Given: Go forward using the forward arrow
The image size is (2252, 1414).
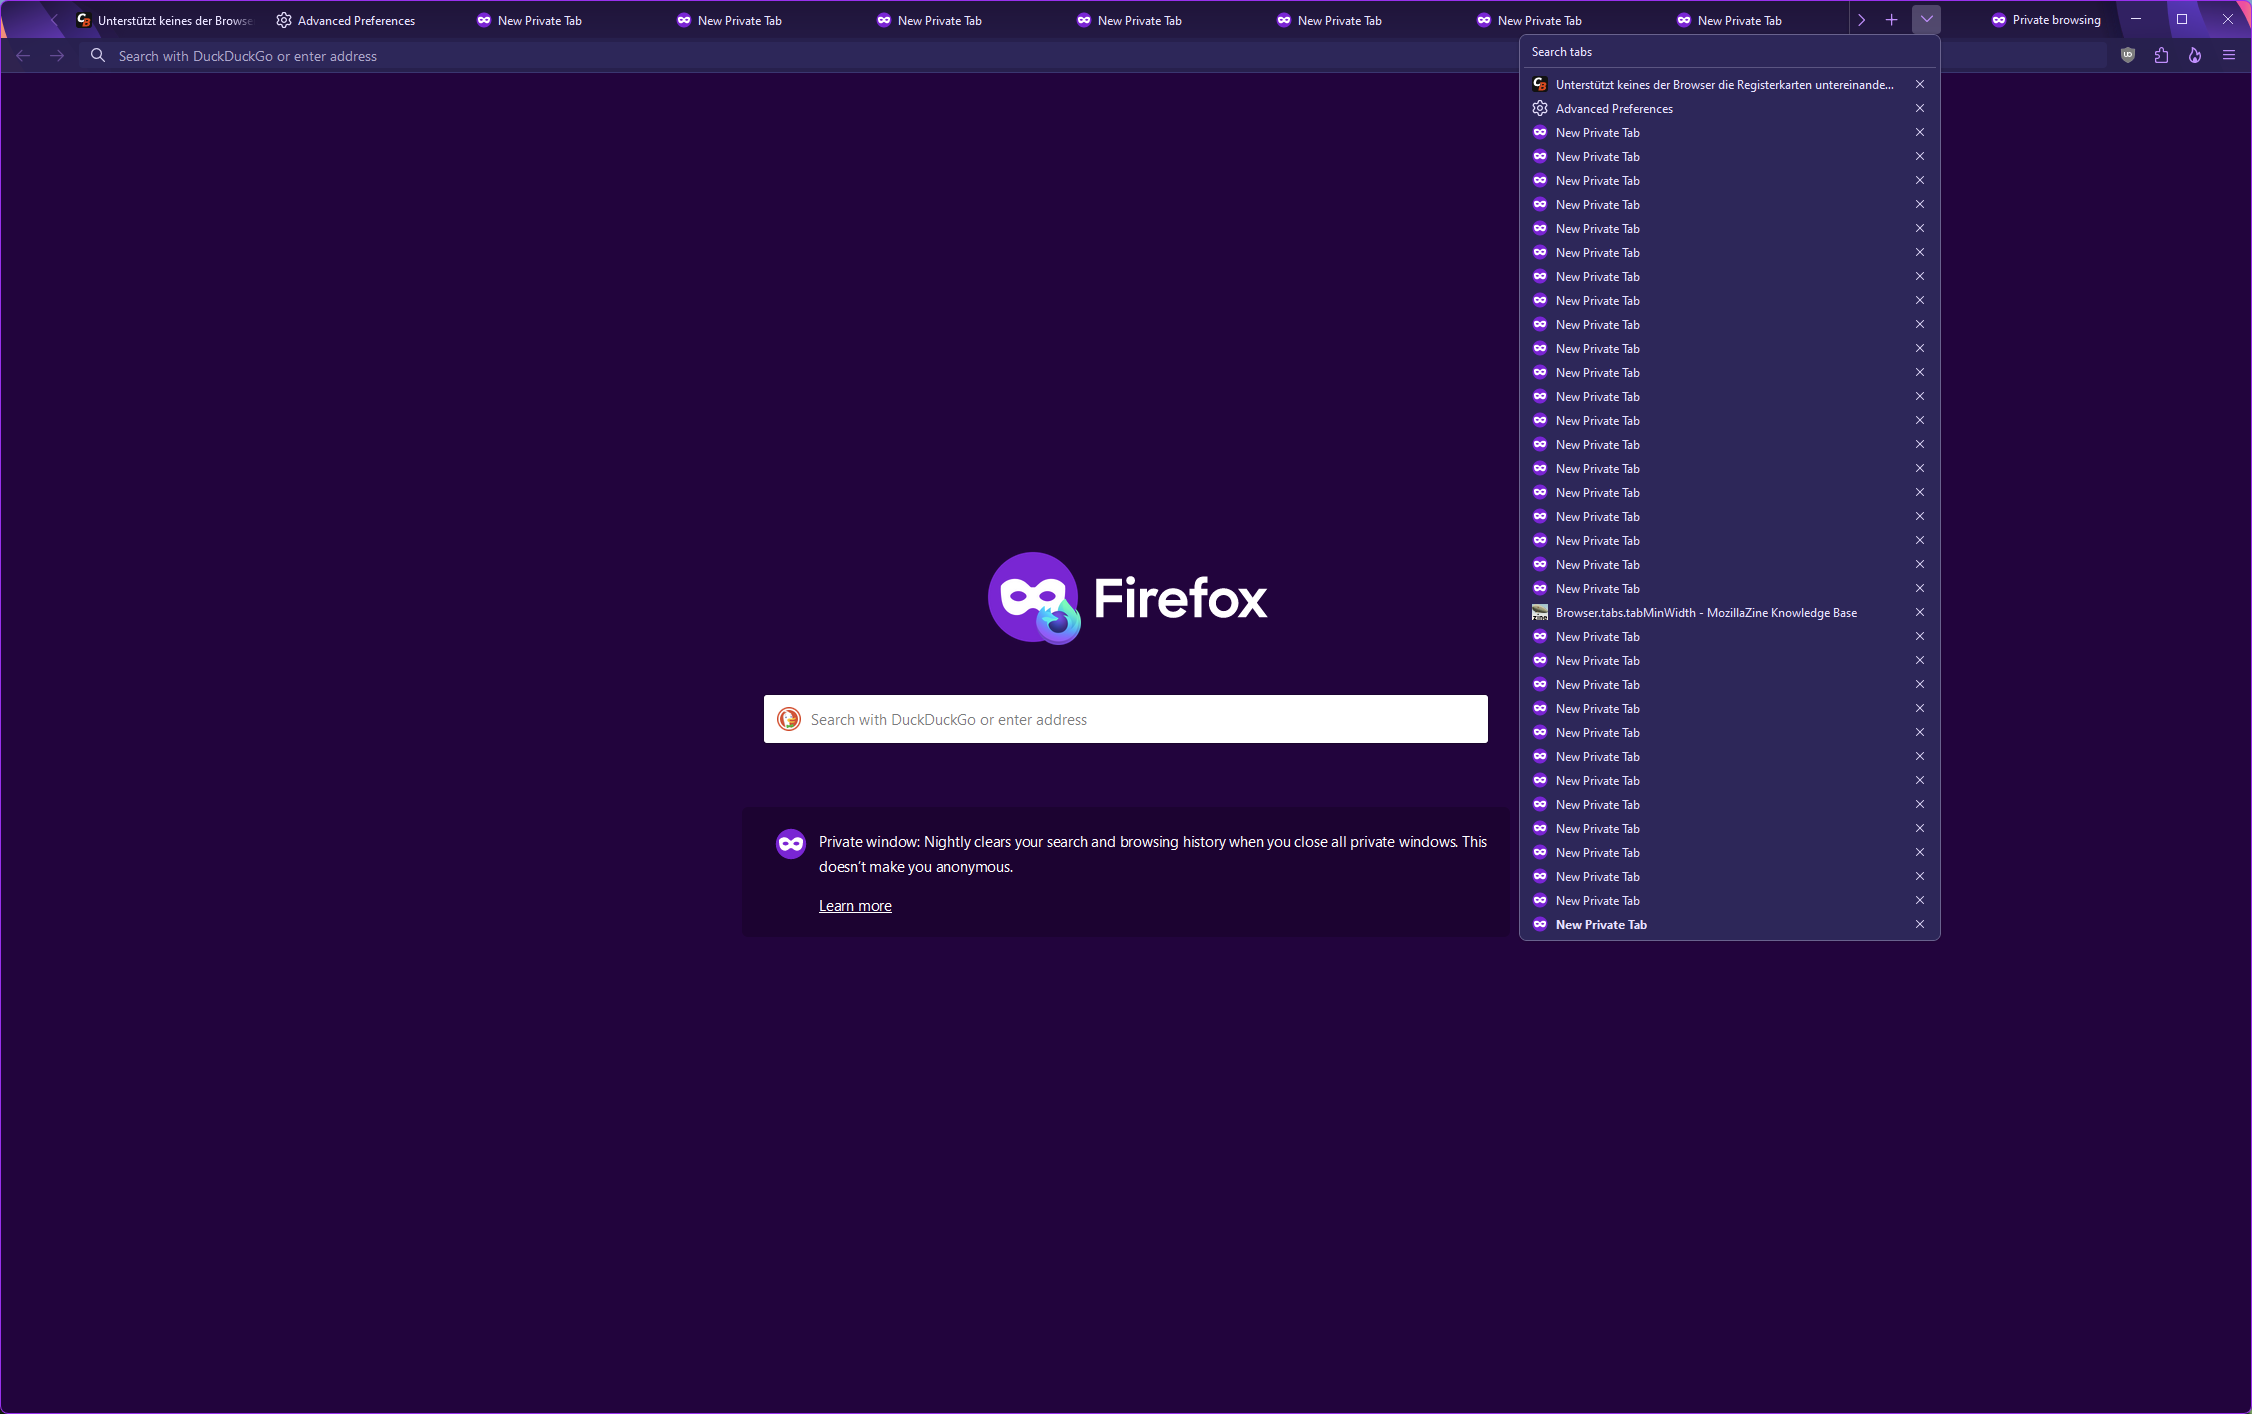Looking at the screenshot, I should click(x=57, y=56).
